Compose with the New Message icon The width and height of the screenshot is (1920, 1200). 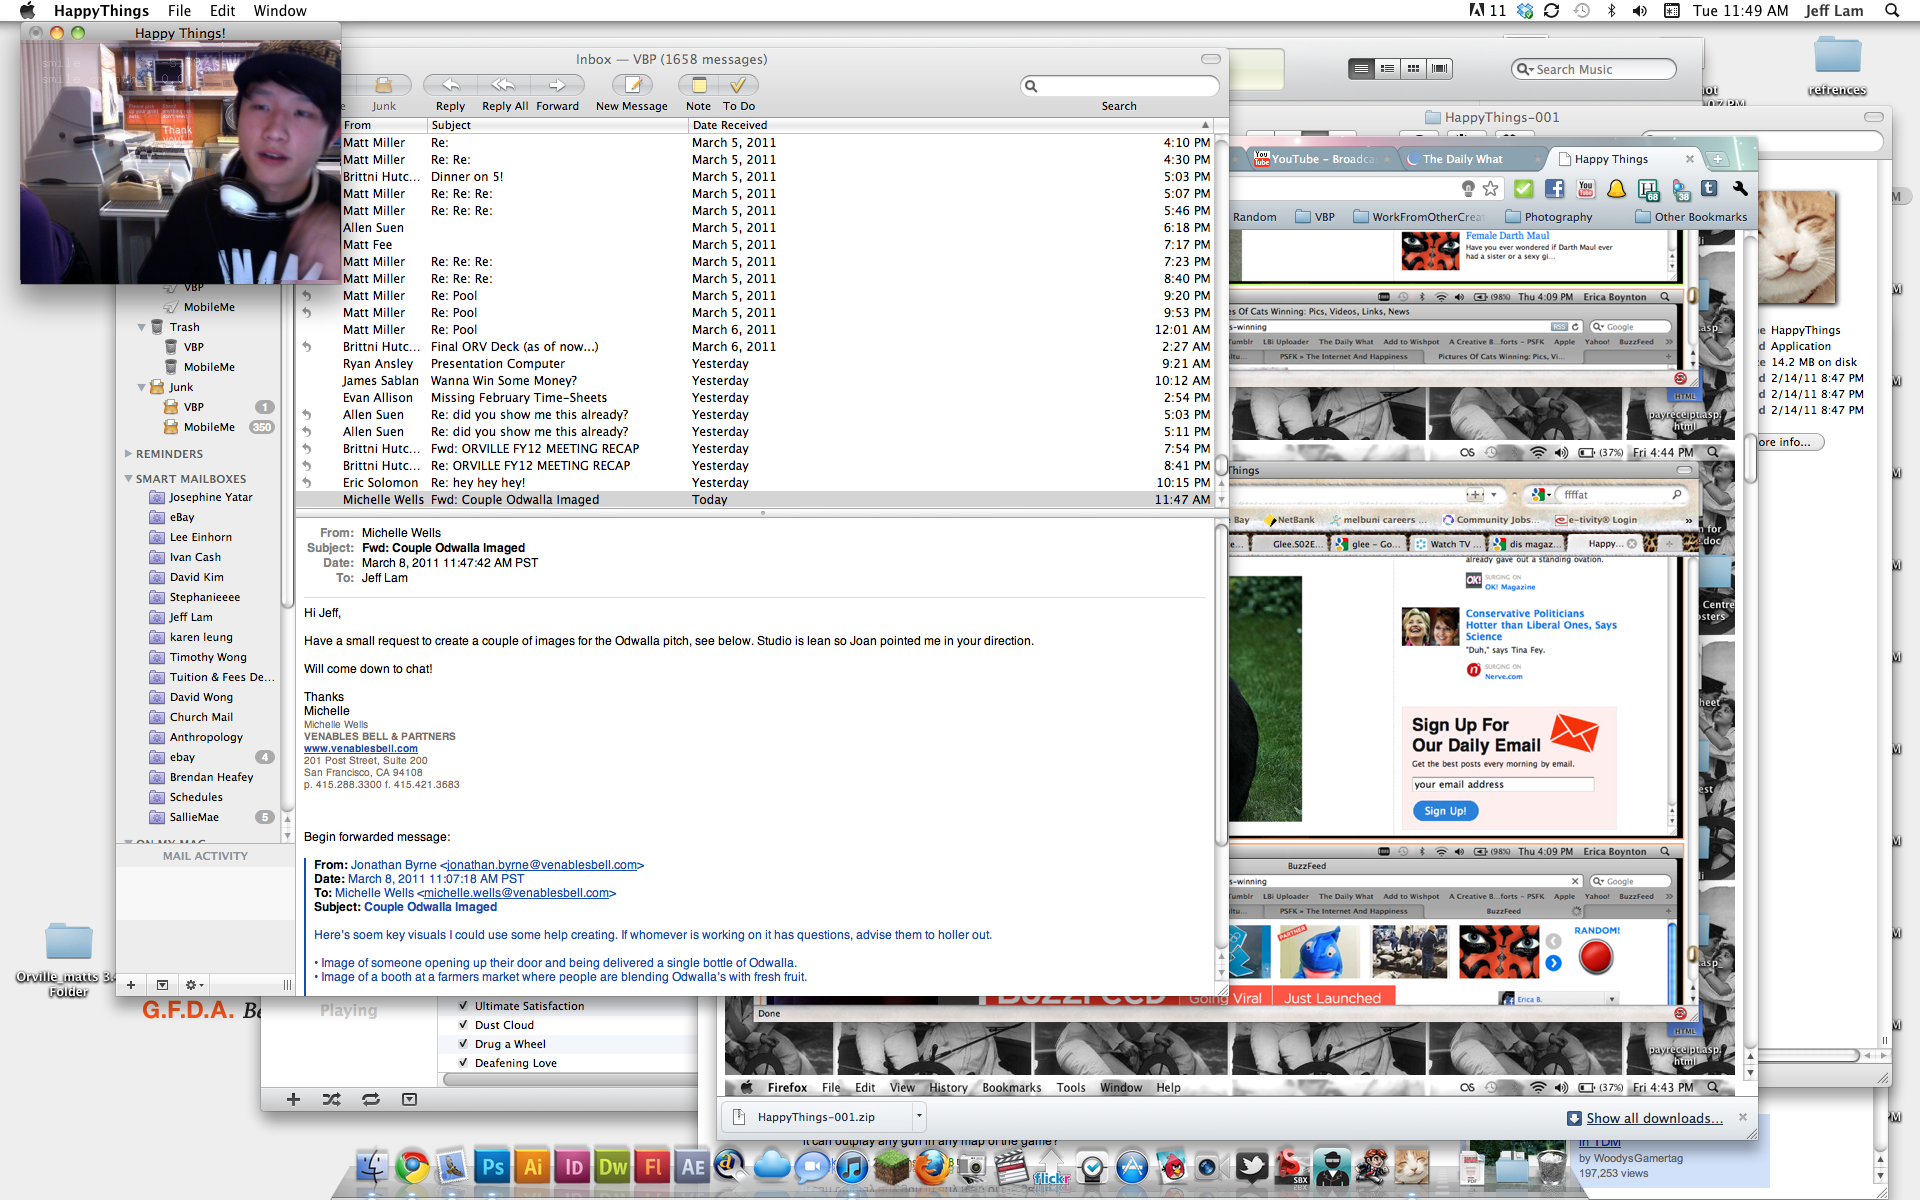(632, 86)
